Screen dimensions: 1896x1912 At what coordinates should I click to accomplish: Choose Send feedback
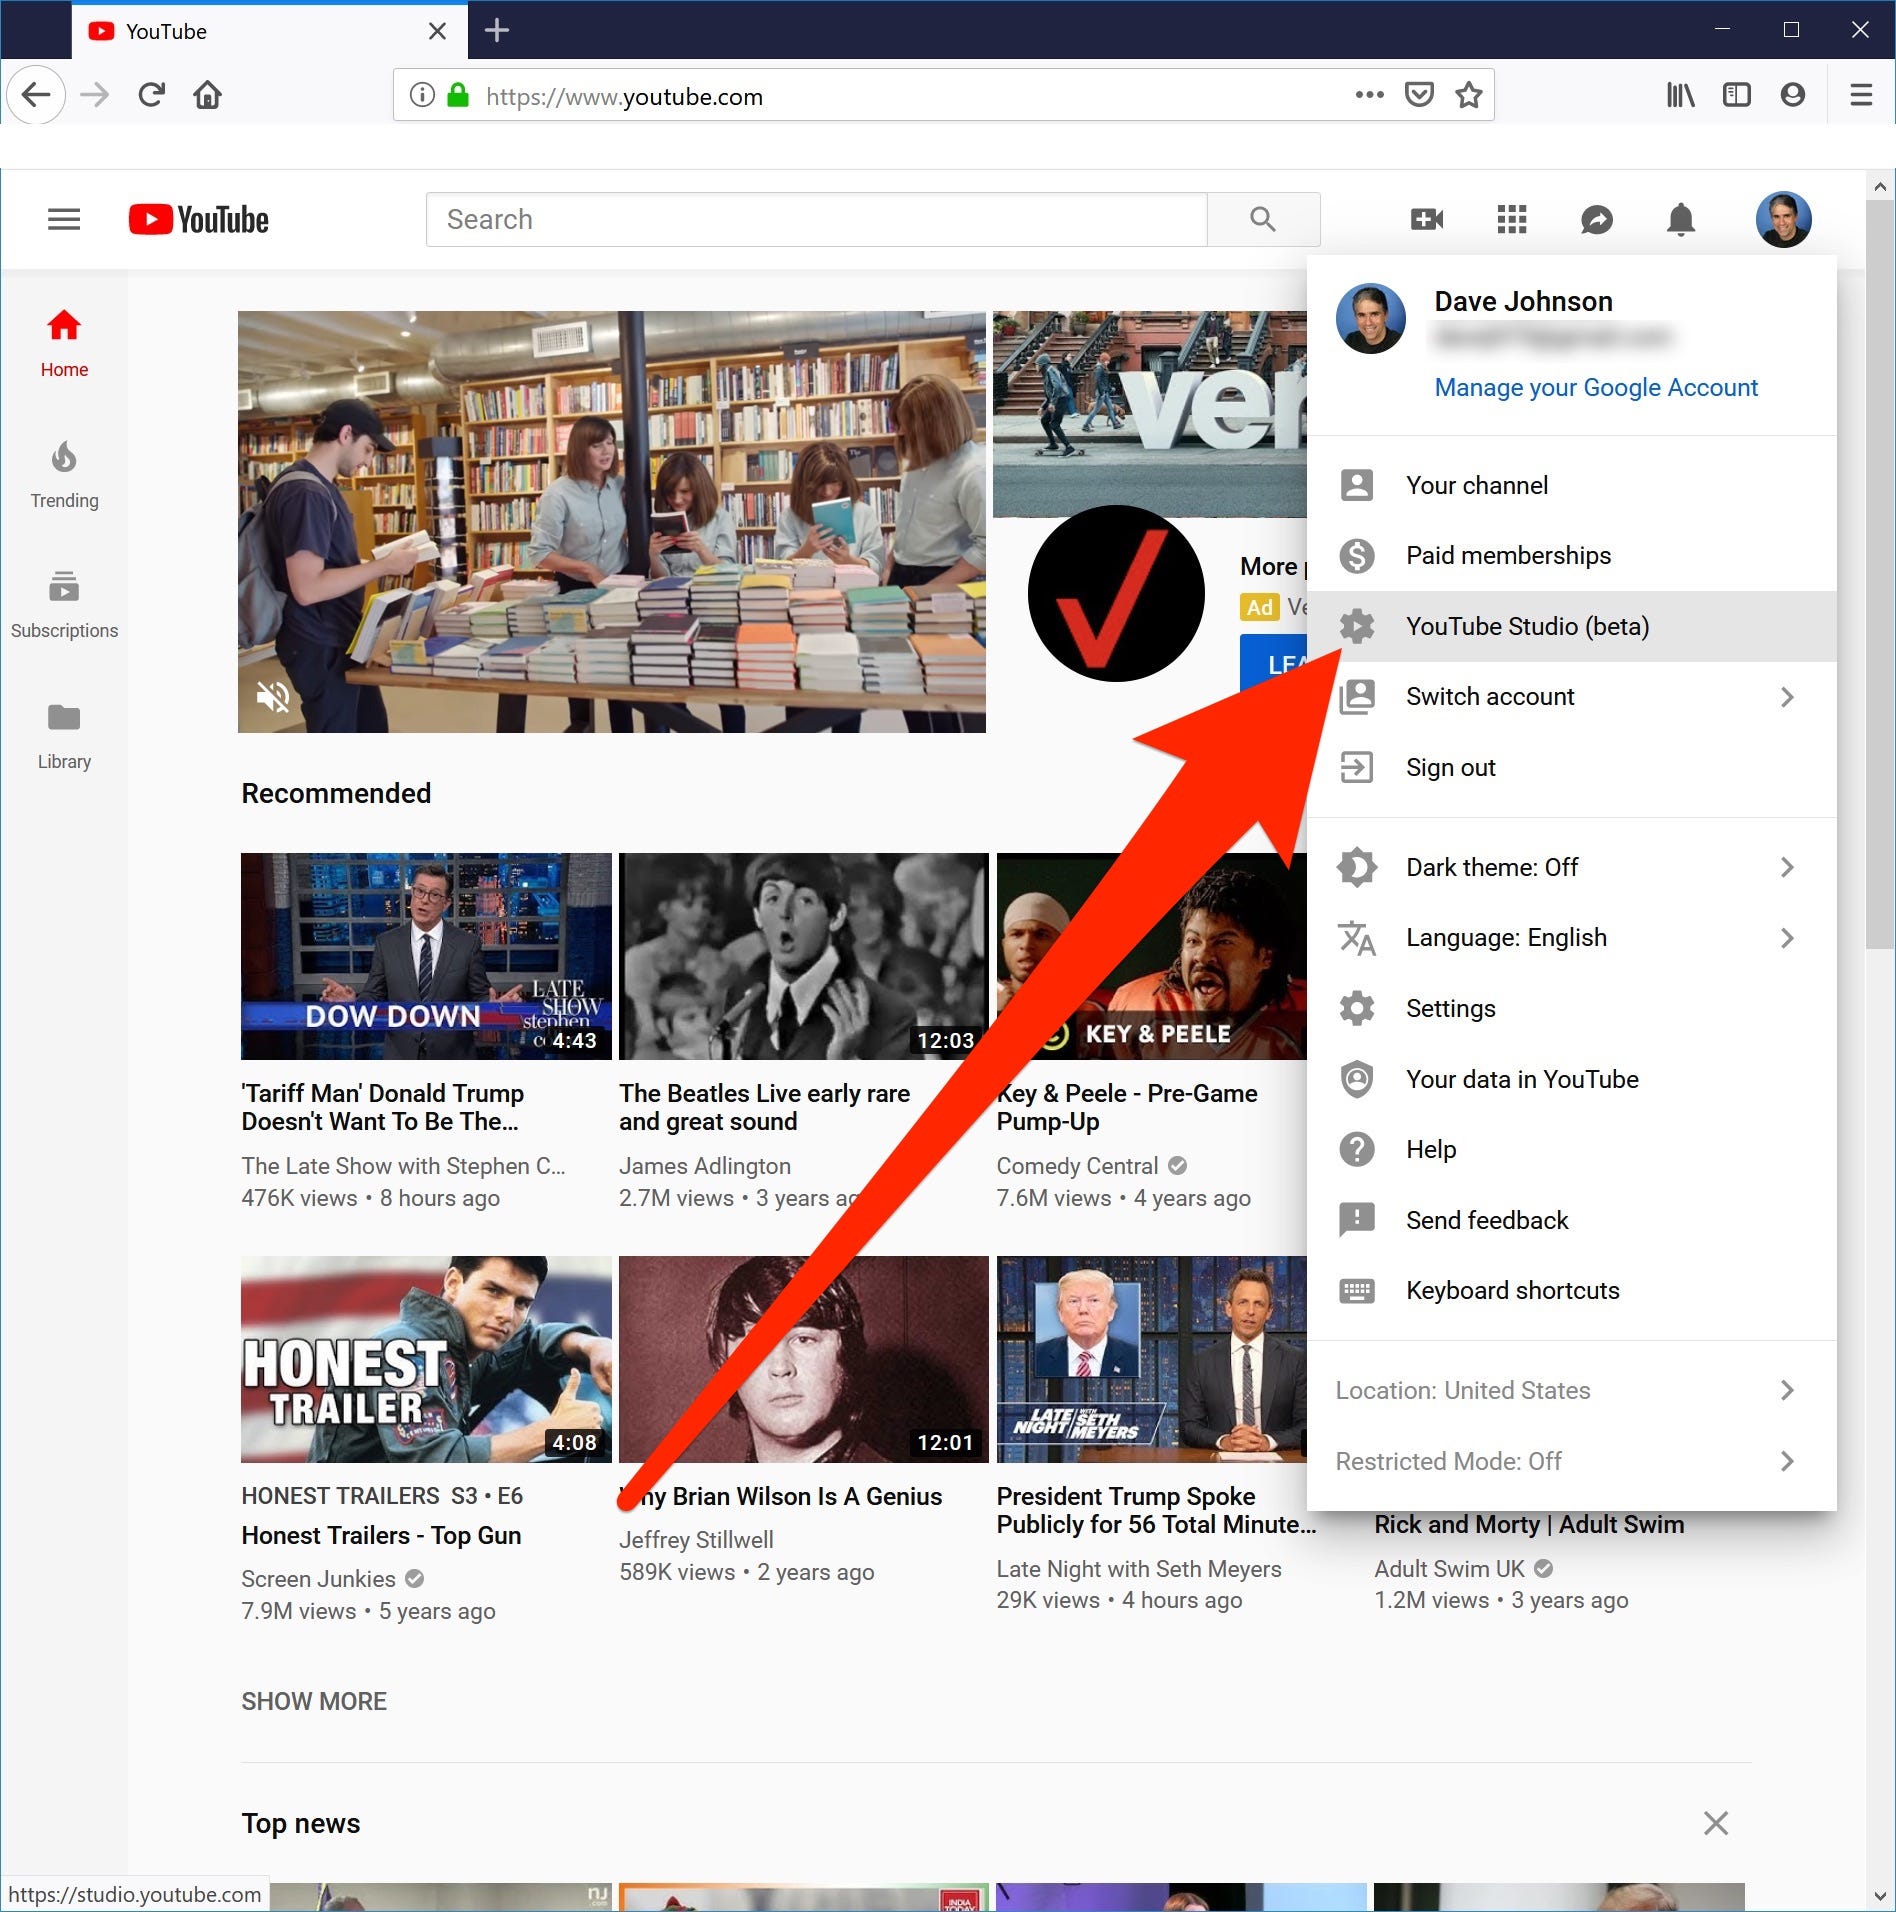(x=1571, y=1220)
